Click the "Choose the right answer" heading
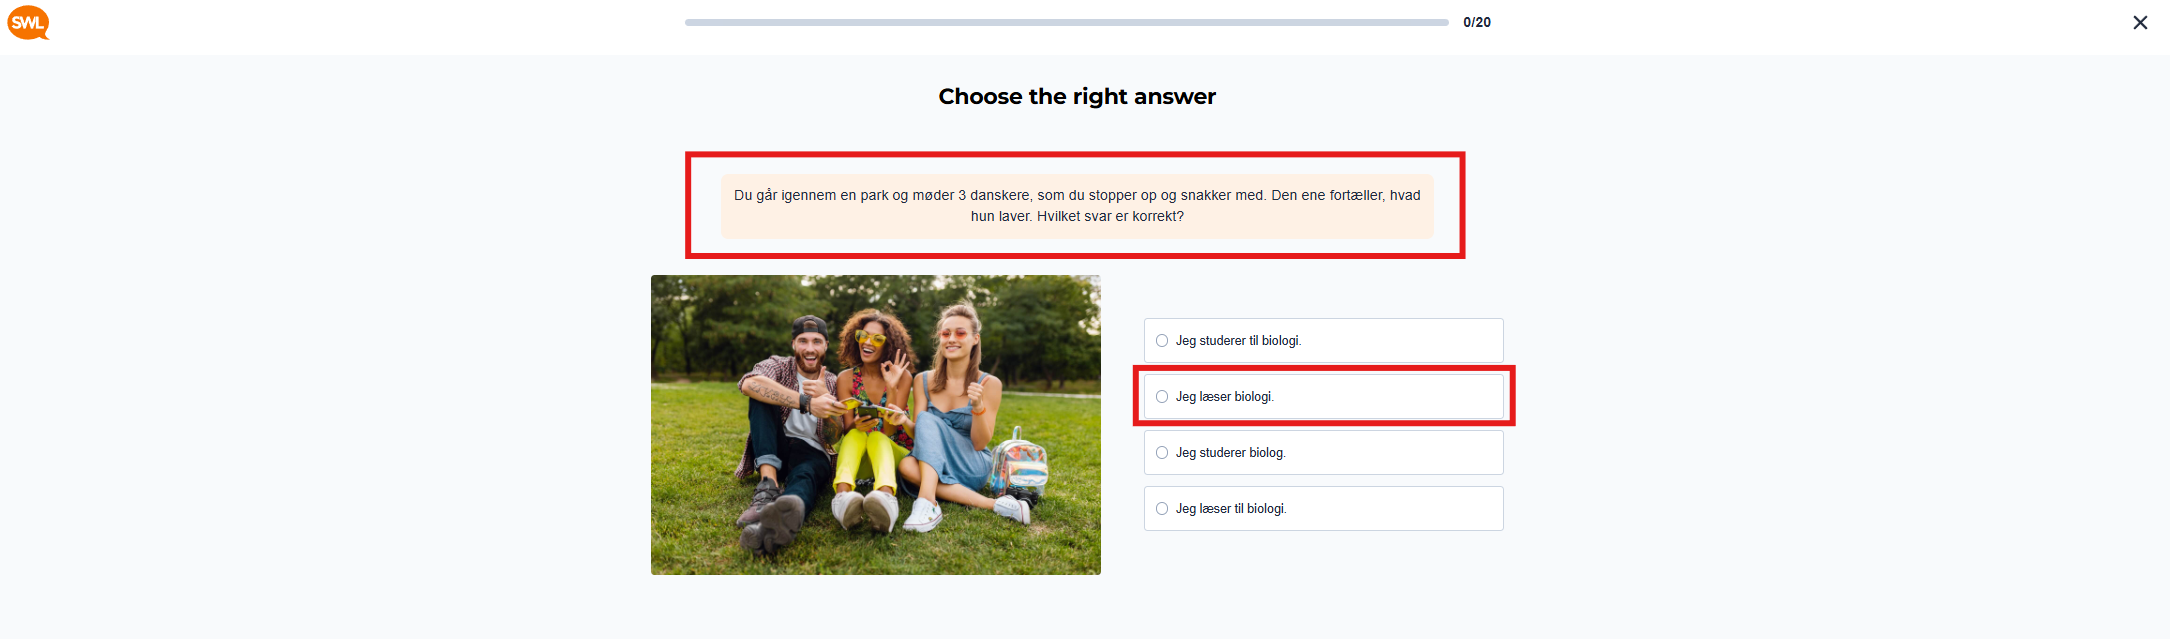The image size is (2170, 639). tap(1077, 97)
